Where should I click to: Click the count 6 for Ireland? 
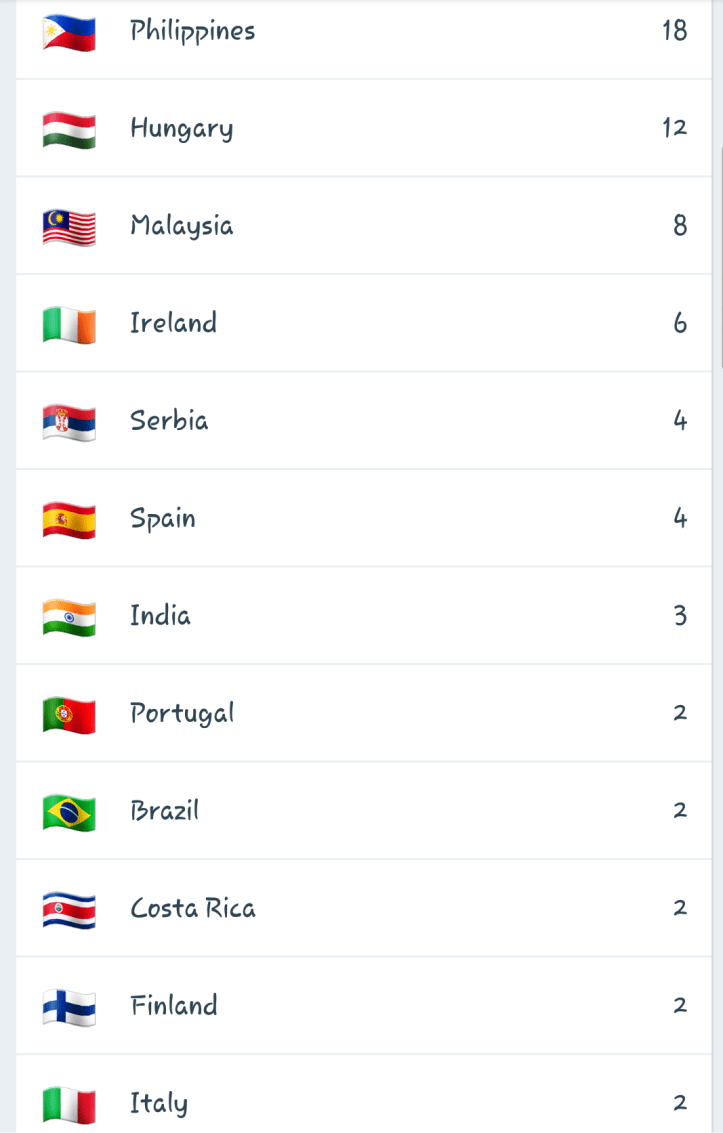pos(680,323)
